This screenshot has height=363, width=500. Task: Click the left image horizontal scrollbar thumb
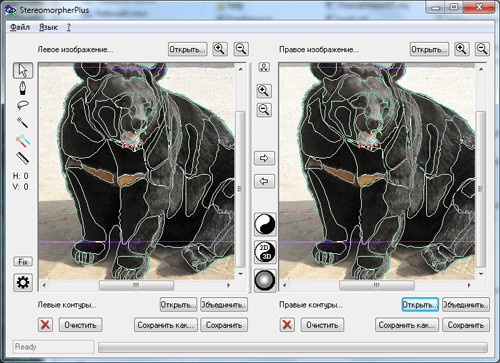pos(136,285)
